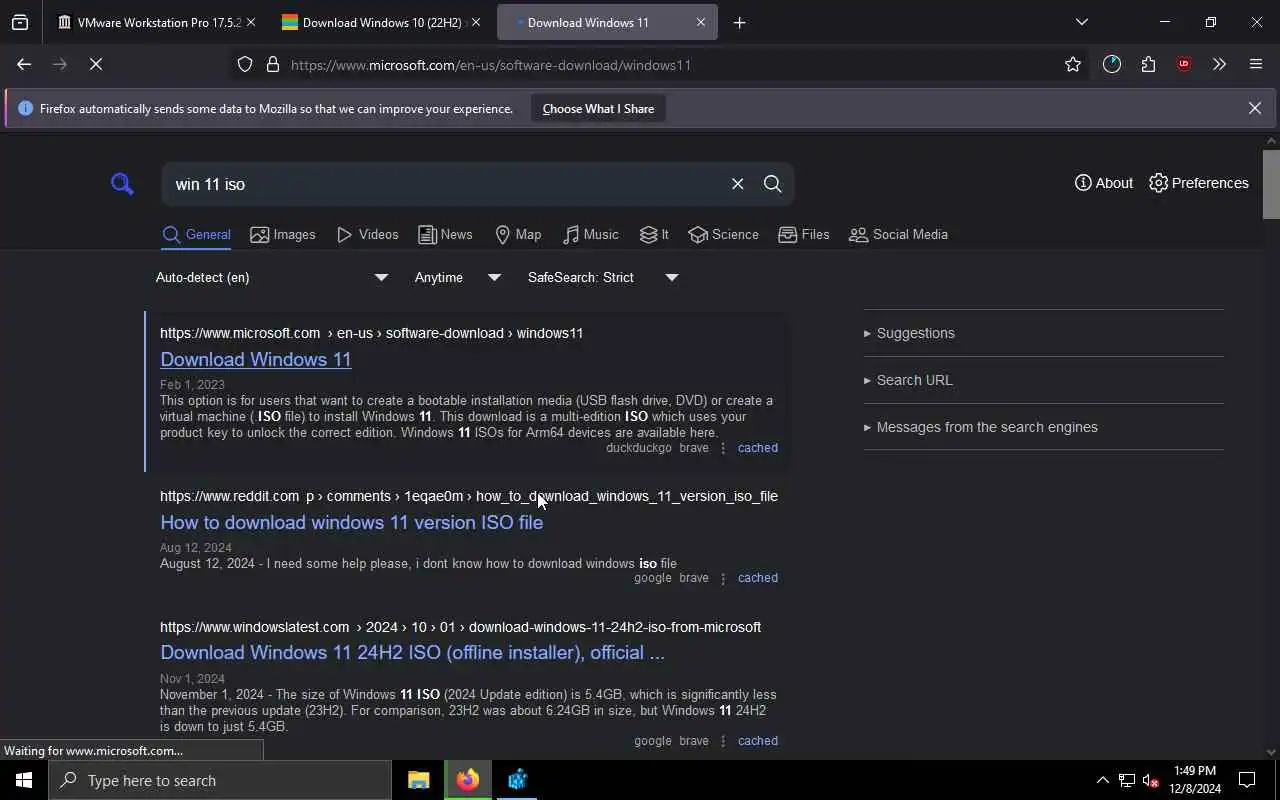Image resolution: width=1280 pixels, height=800 pixels.
Task: Show more toolbar tools chevron
Action: (1219, 65)
